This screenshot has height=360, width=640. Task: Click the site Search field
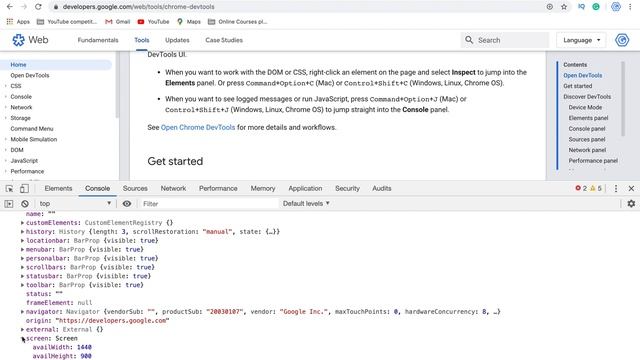pyautogui.click(x=505, y=40)
